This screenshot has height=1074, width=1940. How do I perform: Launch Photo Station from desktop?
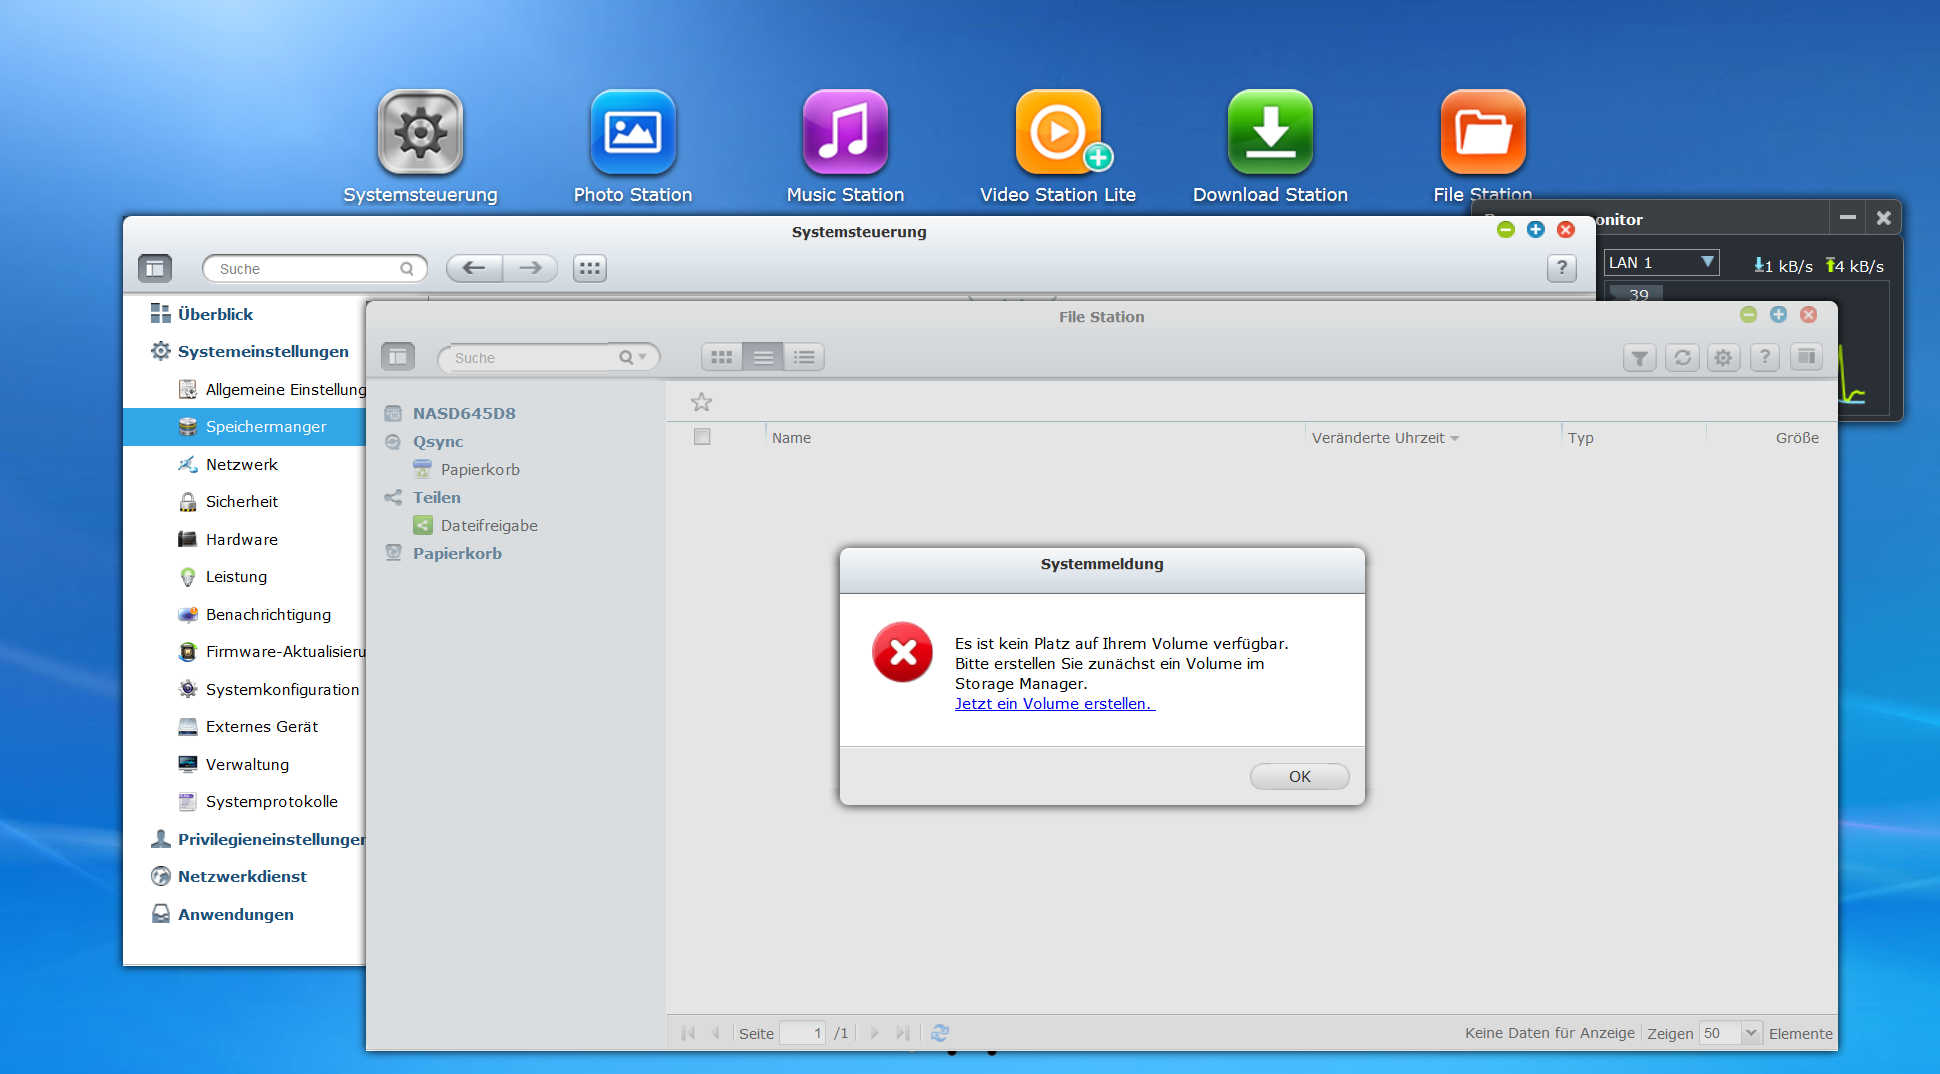click(x=633, y=132)
